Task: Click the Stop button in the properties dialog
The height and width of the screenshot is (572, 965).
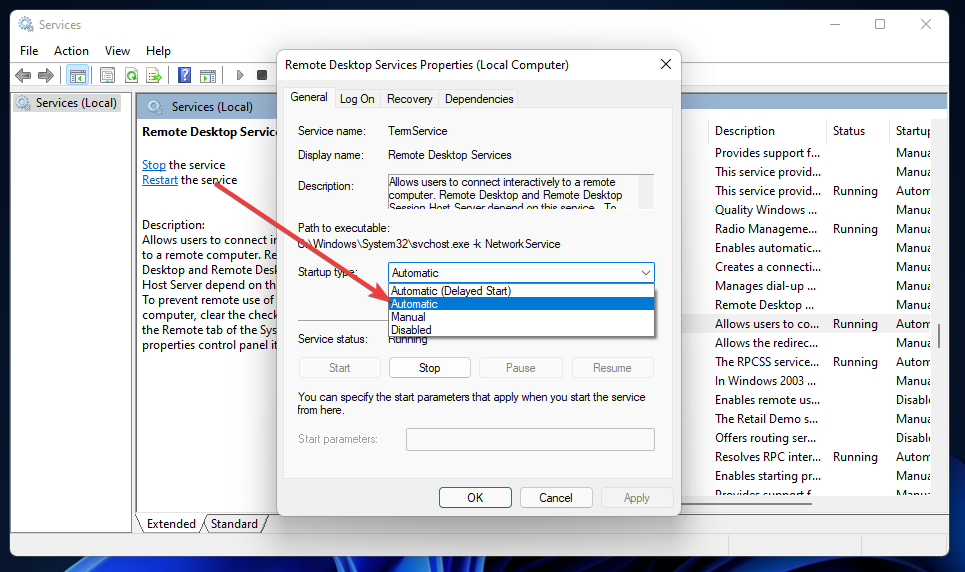Action: 430,368
